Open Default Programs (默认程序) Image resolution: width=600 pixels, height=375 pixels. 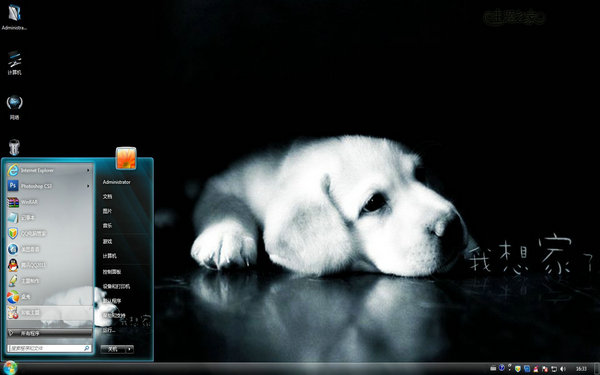112,301
